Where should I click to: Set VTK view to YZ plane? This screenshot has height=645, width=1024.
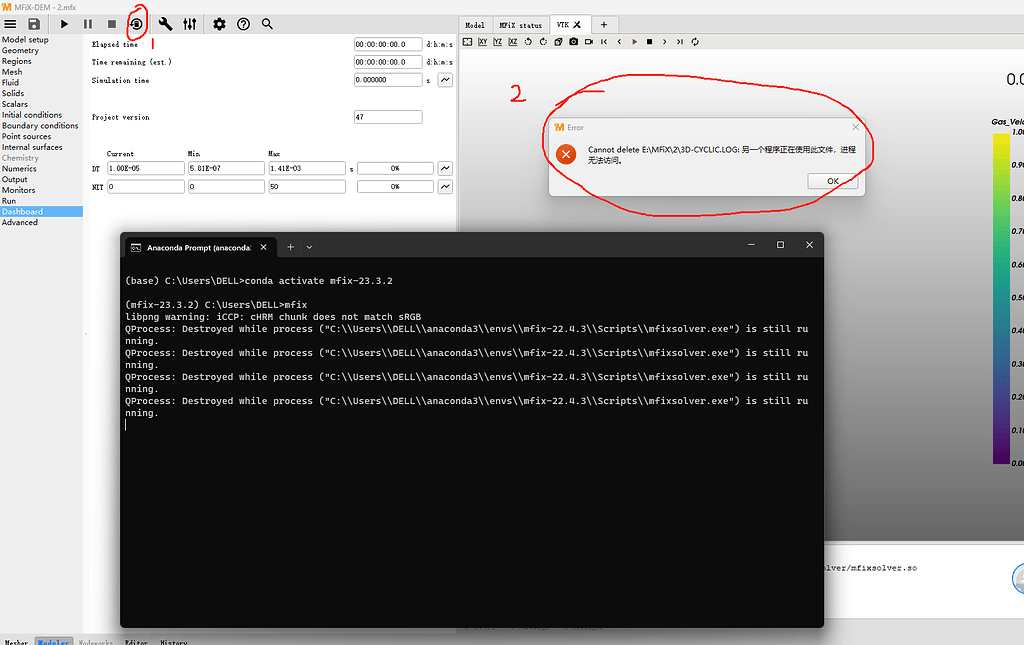pos(498,42)
